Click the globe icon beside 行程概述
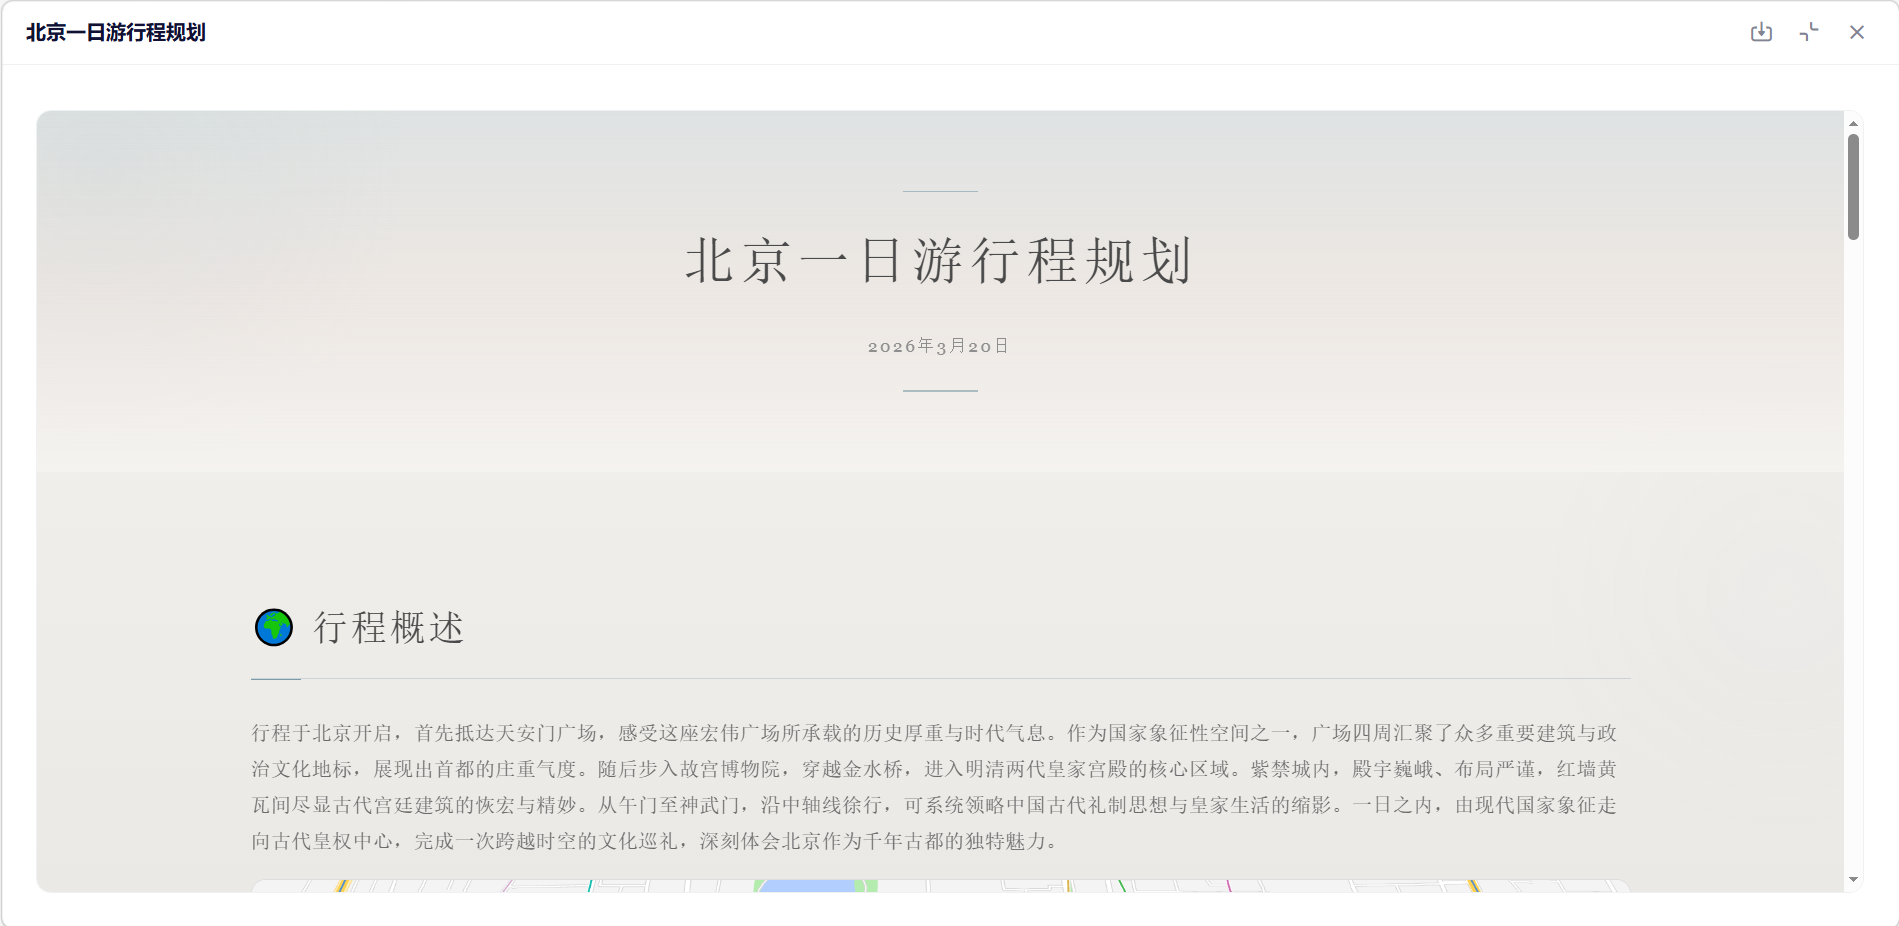 [x=274, y=628]
